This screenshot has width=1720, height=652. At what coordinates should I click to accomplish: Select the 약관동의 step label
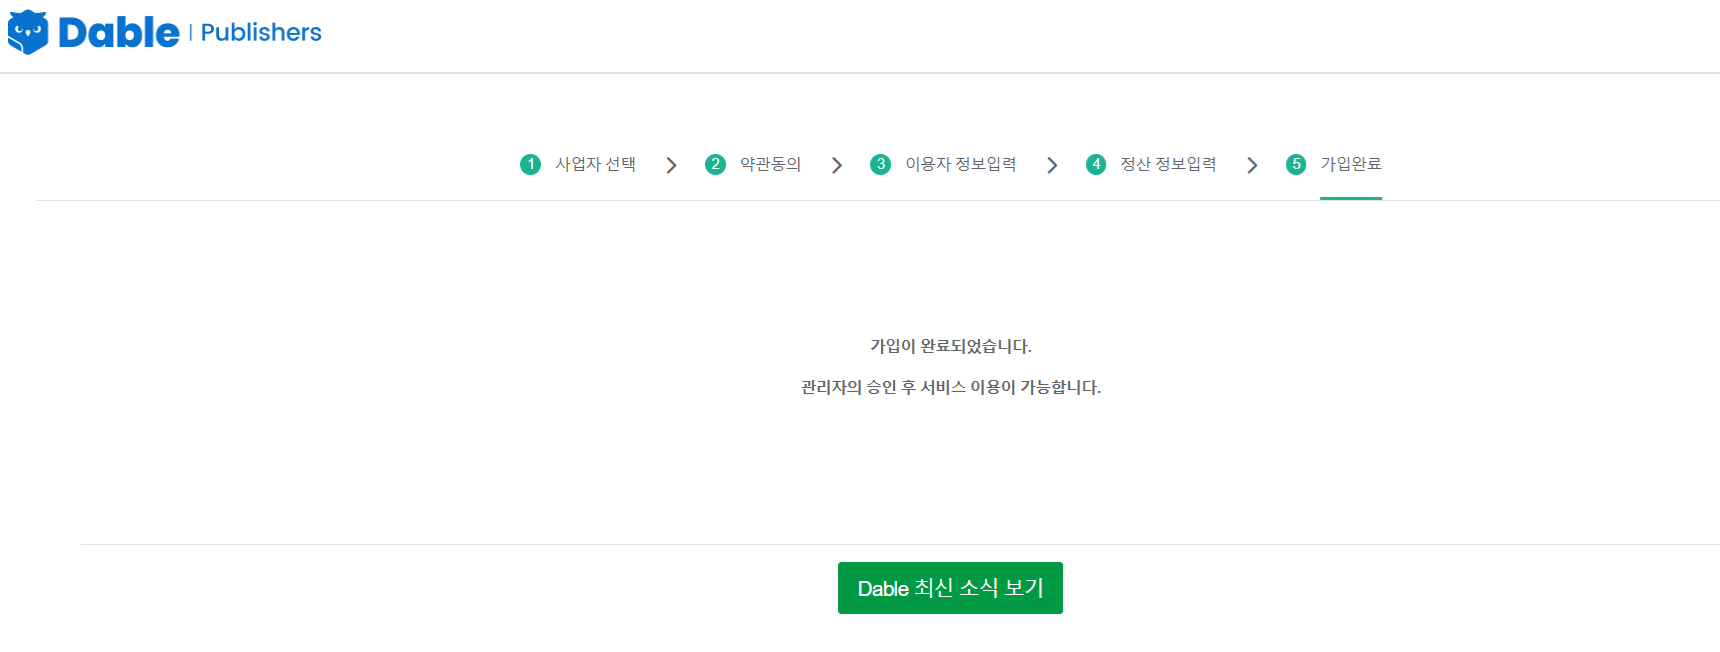click(x=770, y=164)
